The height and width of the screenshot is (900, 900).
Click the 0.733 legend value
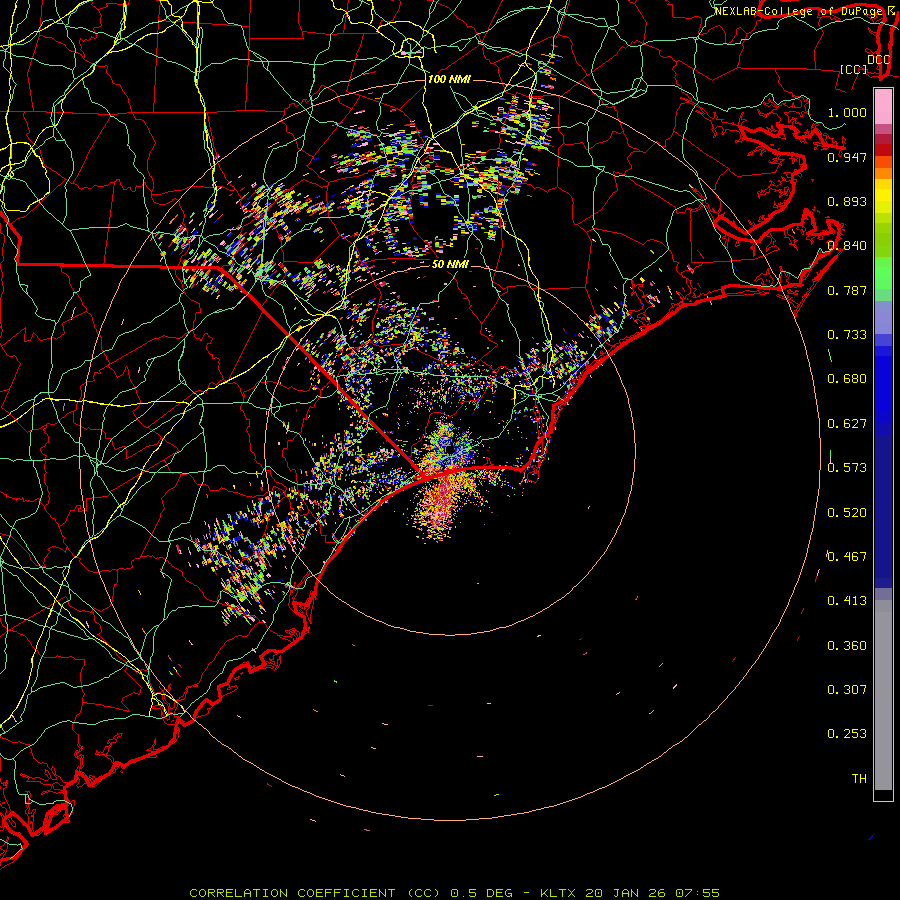847,335
